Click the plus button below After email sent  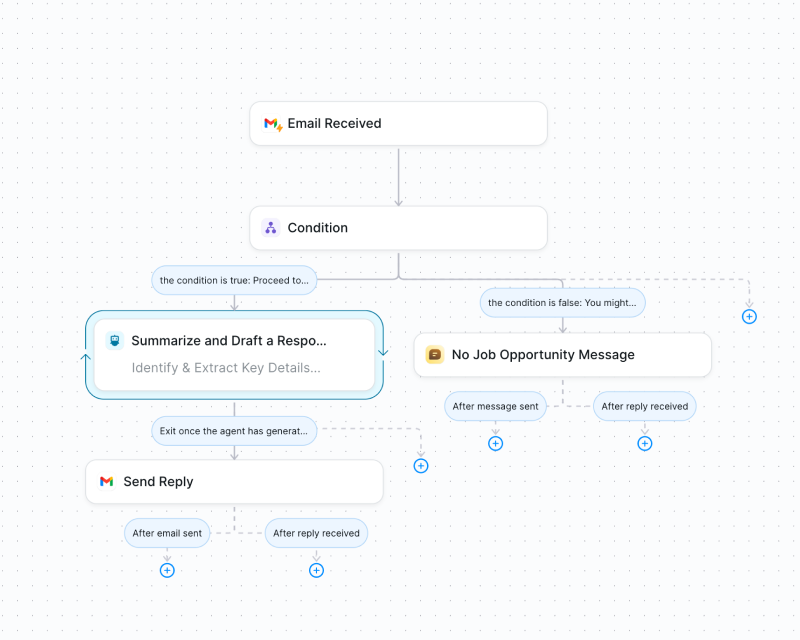[x=167, y=570]
